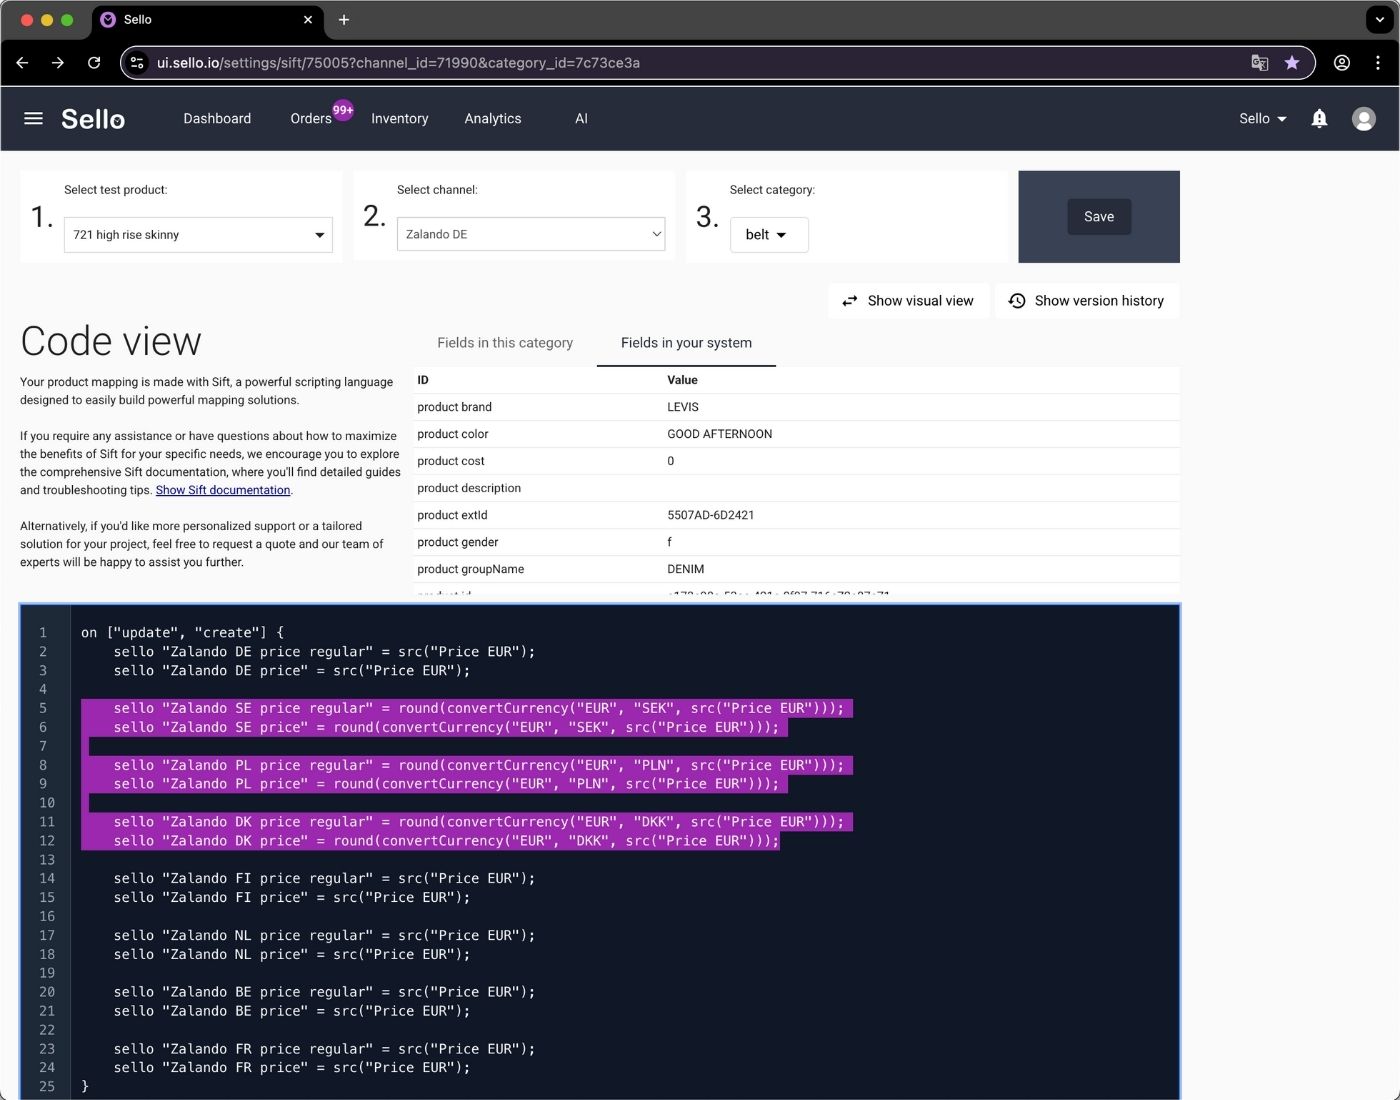Go to Dashboard
The width and height of the screenshot is (1400, 1100).
(x=217, y=118)
